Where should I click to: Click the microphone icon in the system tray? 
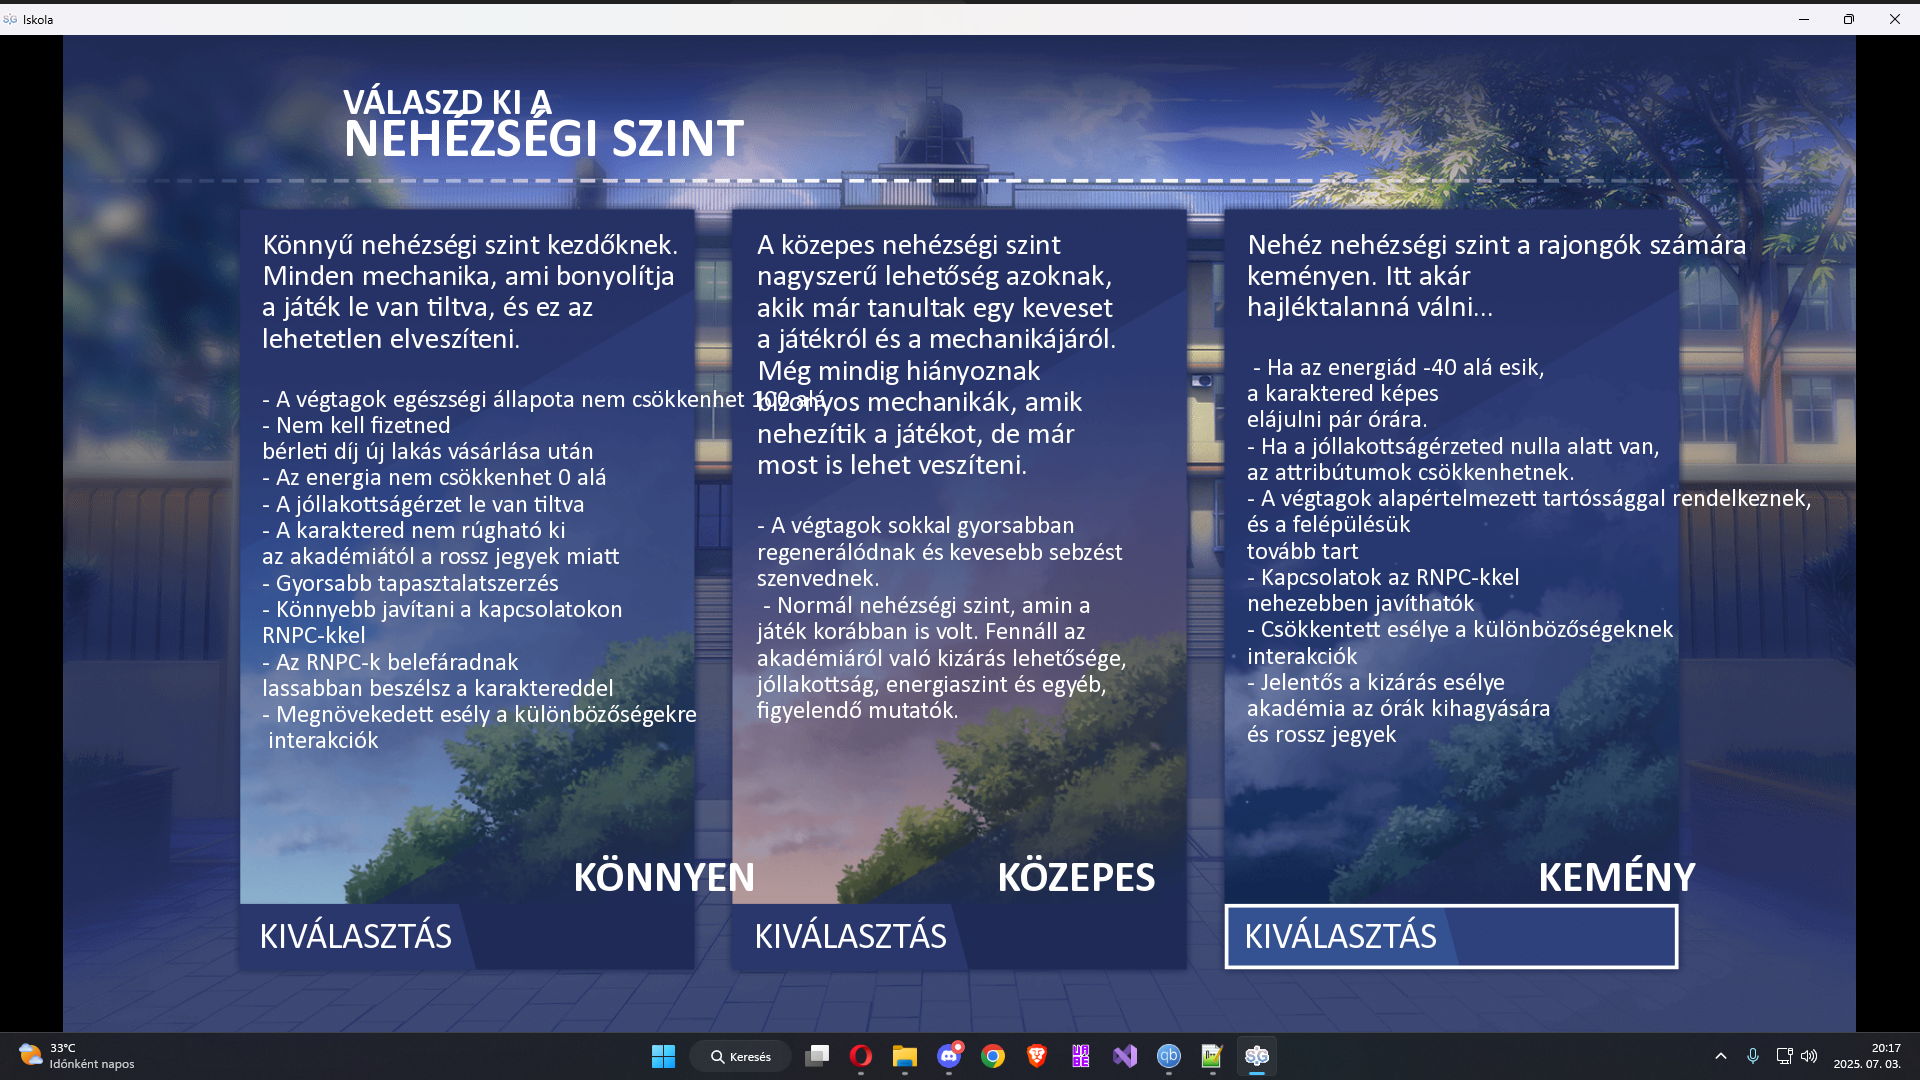(1753, 1056)
